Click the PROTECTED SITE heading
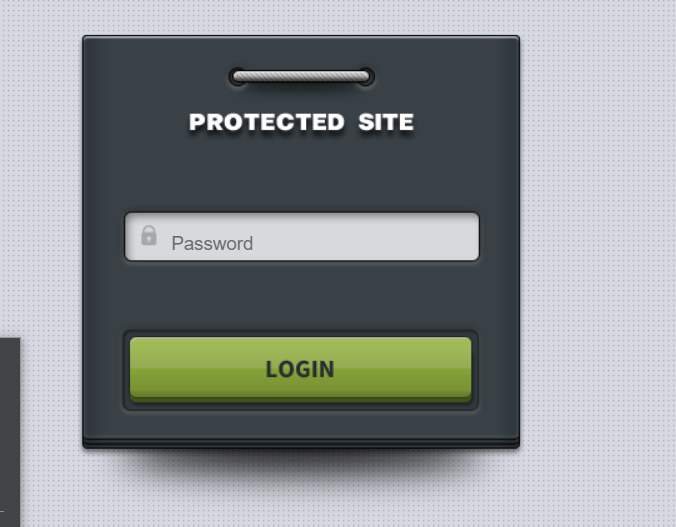Image resolution: width=676 pixels, height=527 pixels. click(x=301, y=122)
